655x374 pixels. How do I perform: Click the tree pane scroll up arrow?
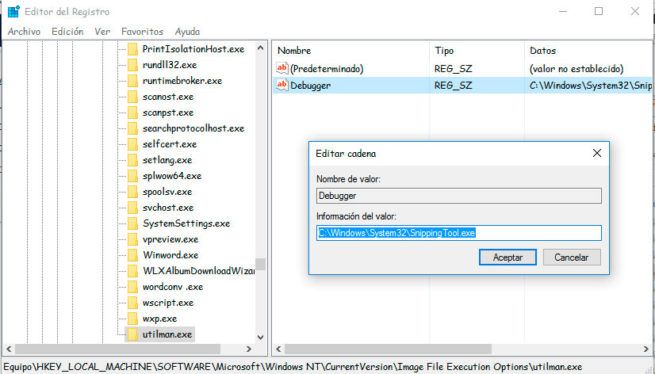point(260,48)
